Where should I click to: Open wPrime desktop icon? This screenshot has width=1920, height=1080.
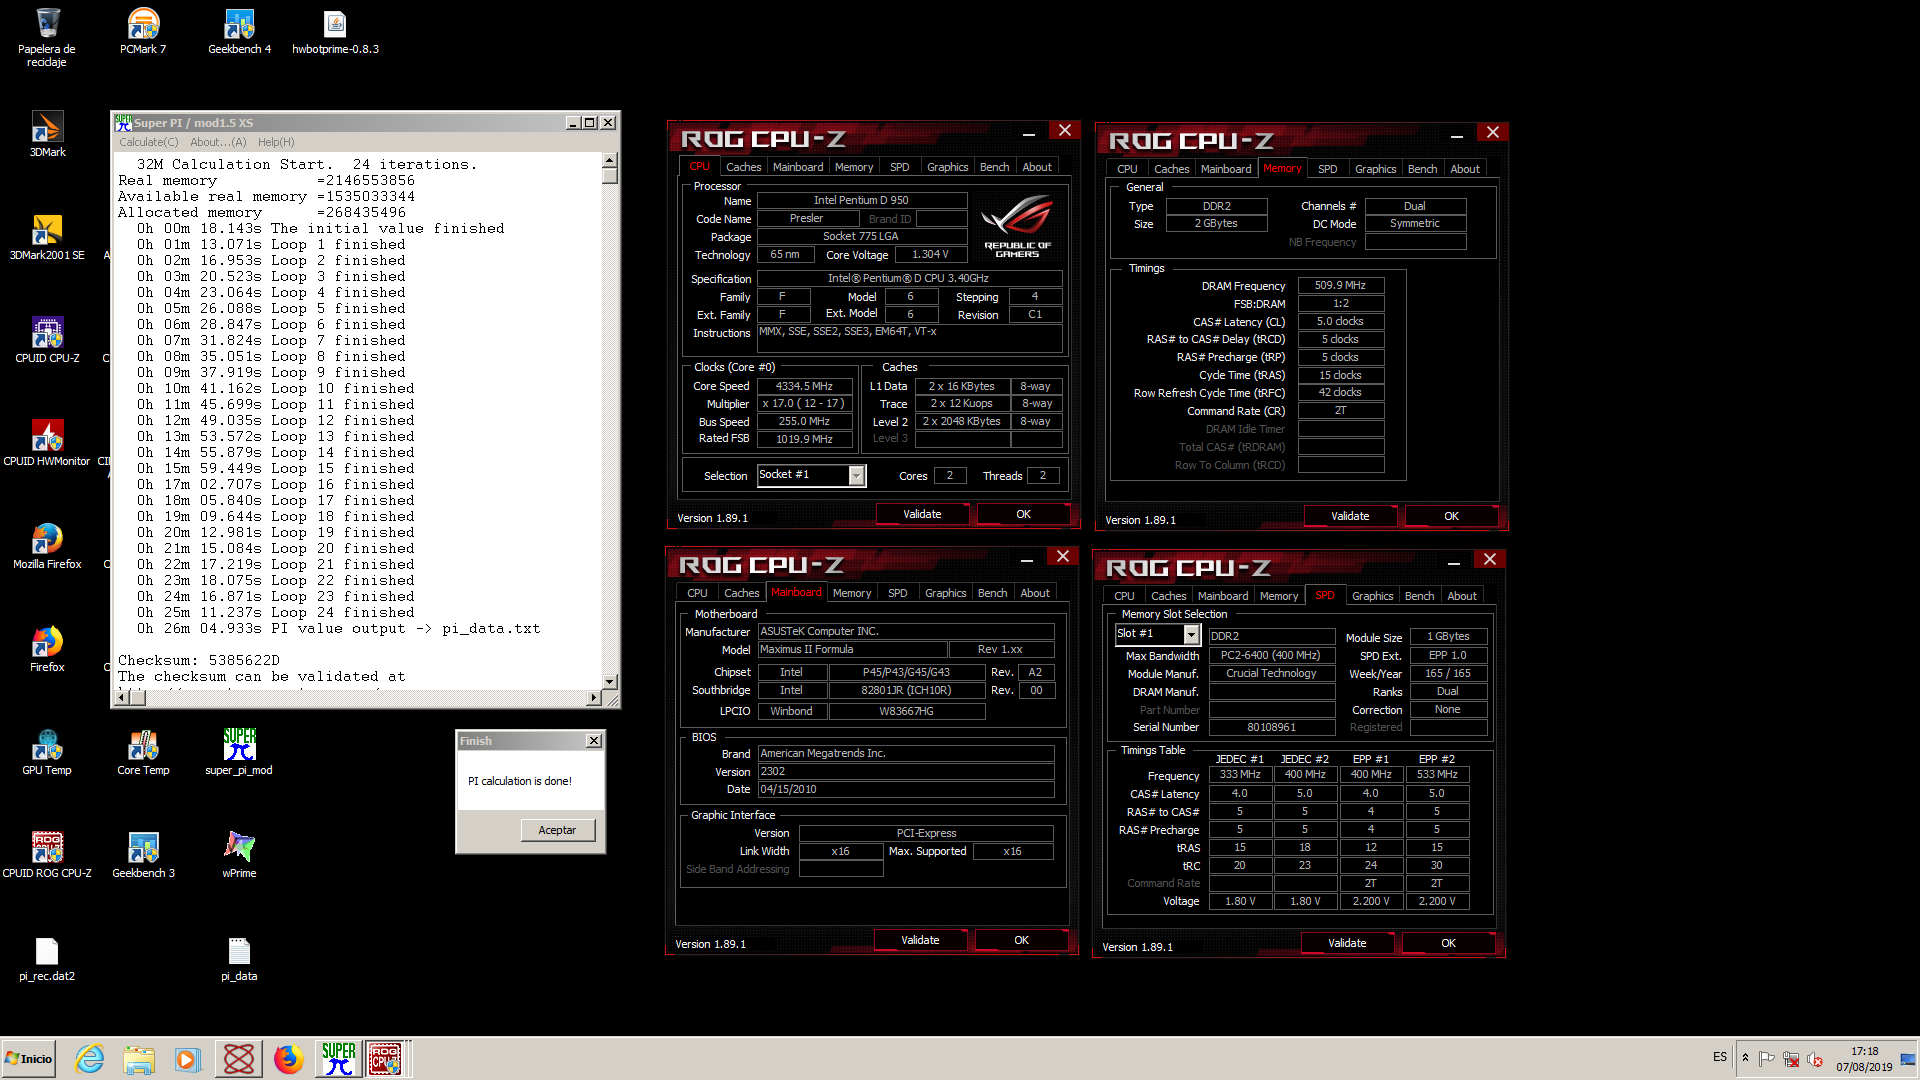(x=239, y=855)
